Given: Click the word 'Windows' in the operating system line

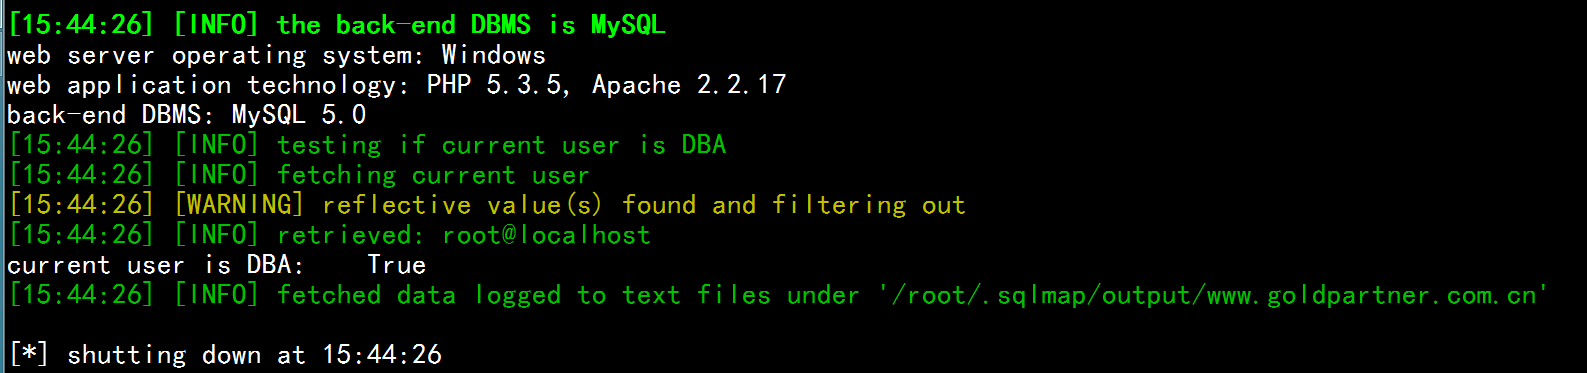Looking at the screenshot, I should (494, 55).
